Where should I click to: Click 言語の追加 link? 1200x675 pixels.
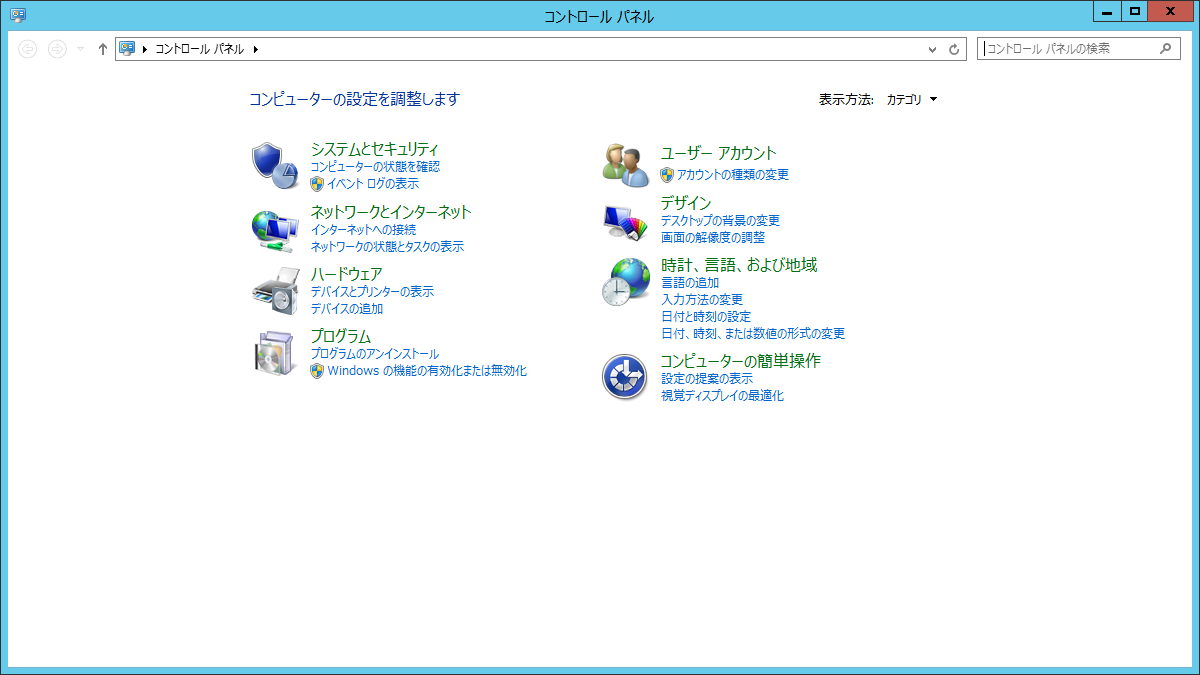coord(690,283)
